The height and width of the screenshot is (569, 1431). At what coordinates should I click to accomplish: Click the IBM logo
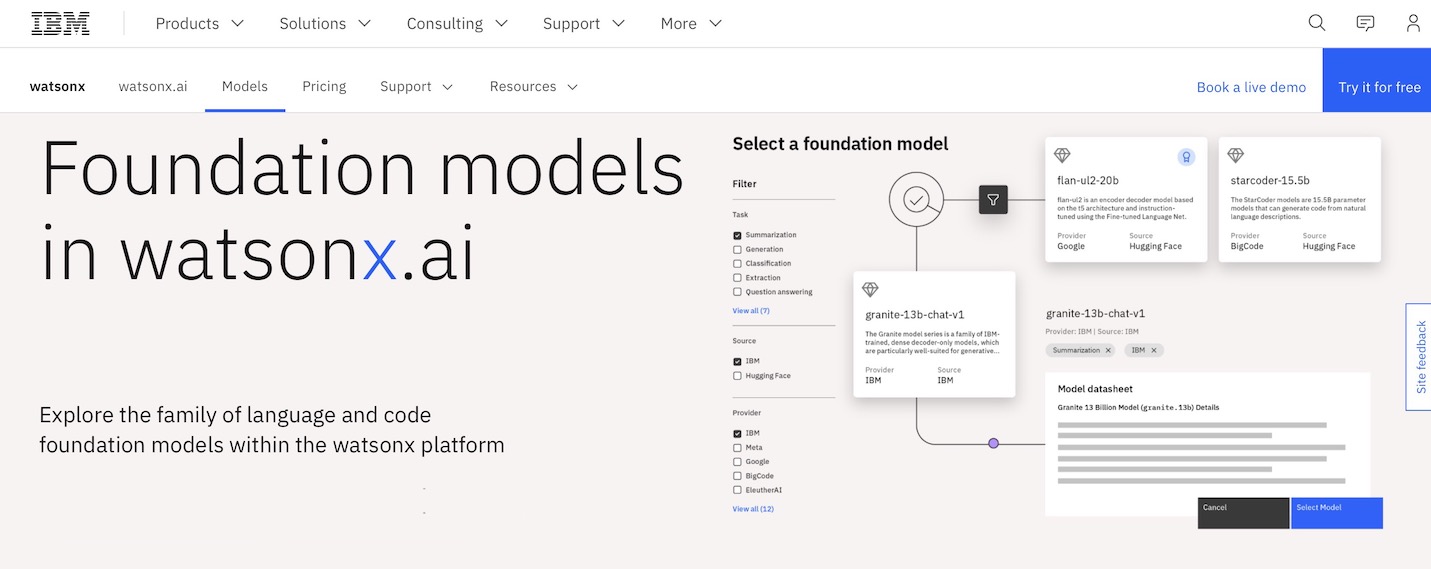coord(60,24)
